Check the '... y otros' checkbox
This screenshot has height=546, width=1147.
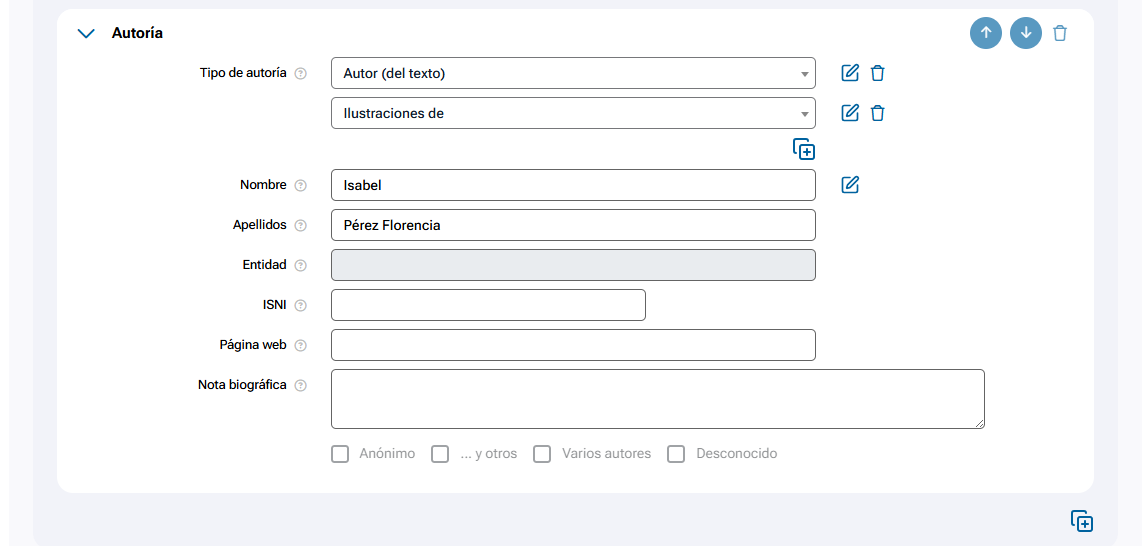click(440, 454)
